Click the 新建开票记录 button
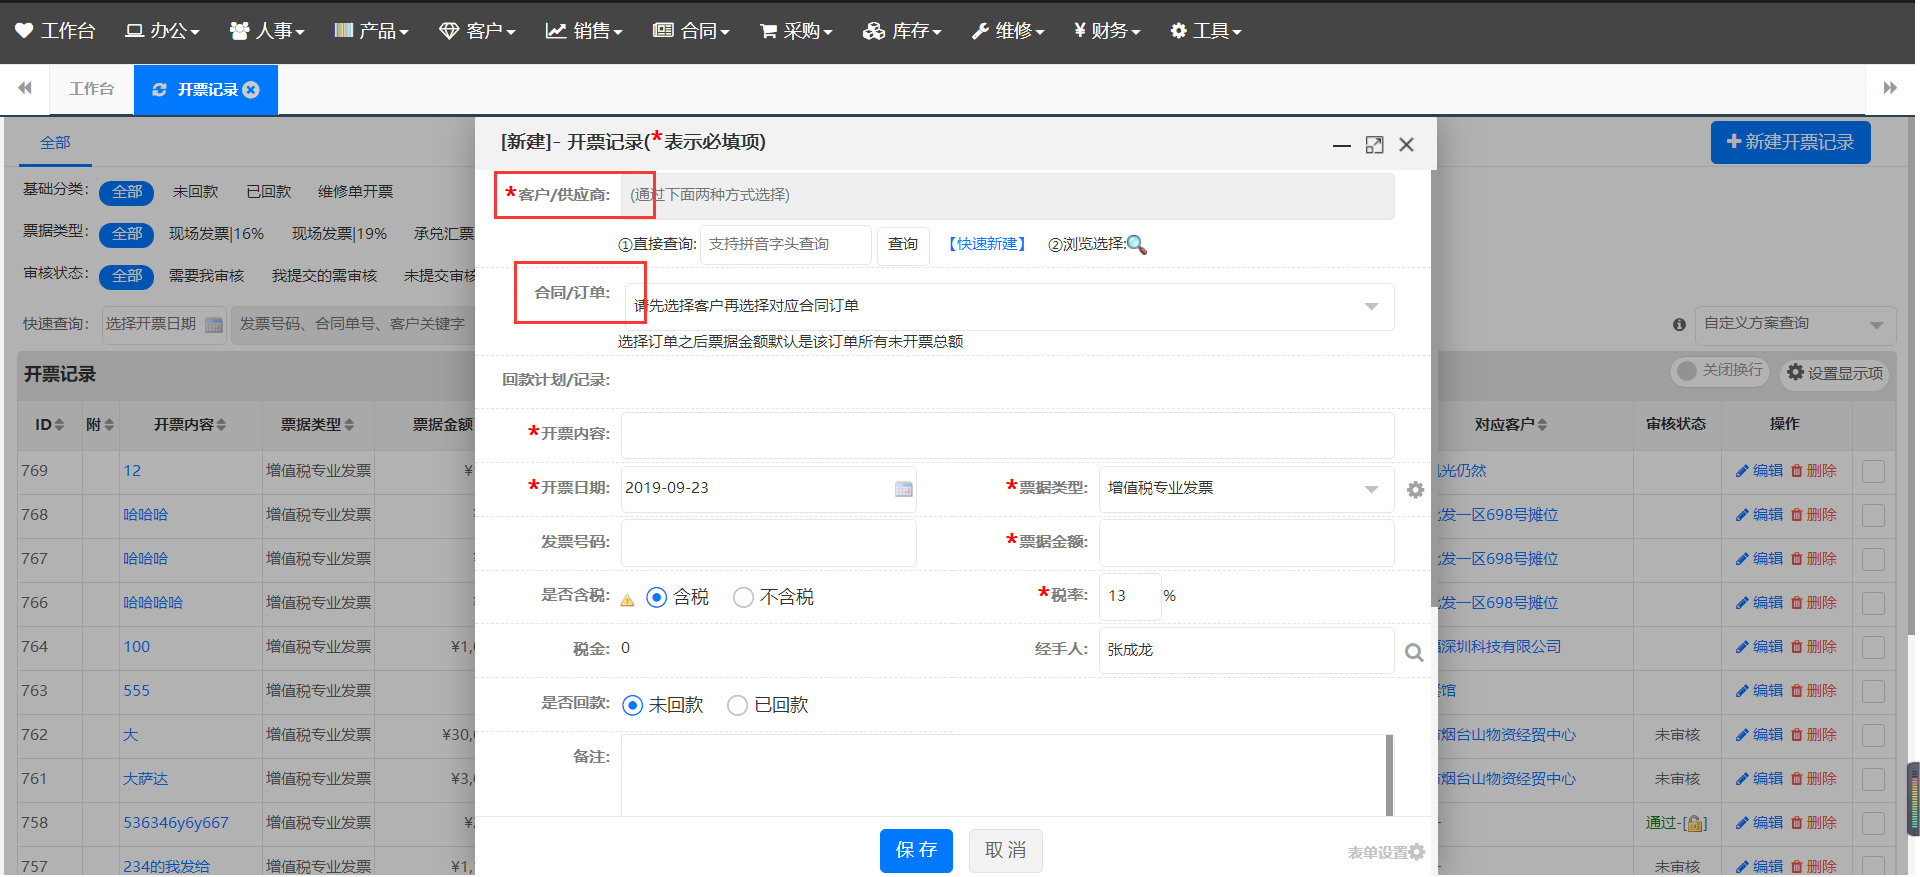The height and width of the screenshot is (877, 1920). pyautogui.click(x=1790, y=142)
